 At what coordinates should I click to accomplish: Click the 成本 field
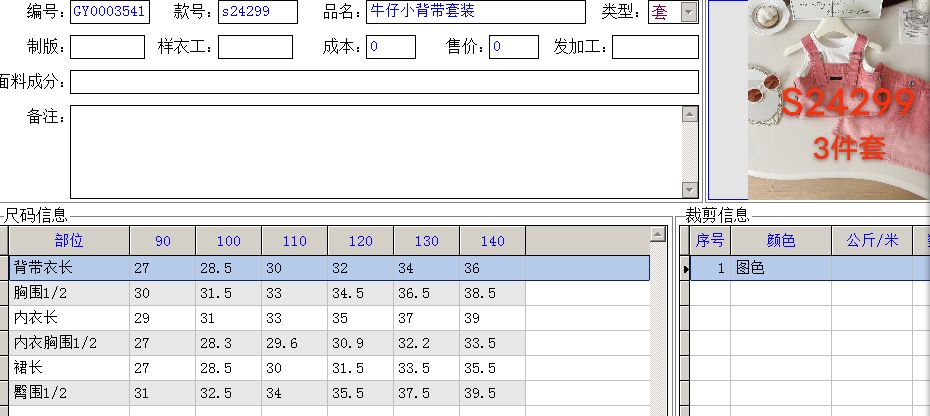pos(391,47)
